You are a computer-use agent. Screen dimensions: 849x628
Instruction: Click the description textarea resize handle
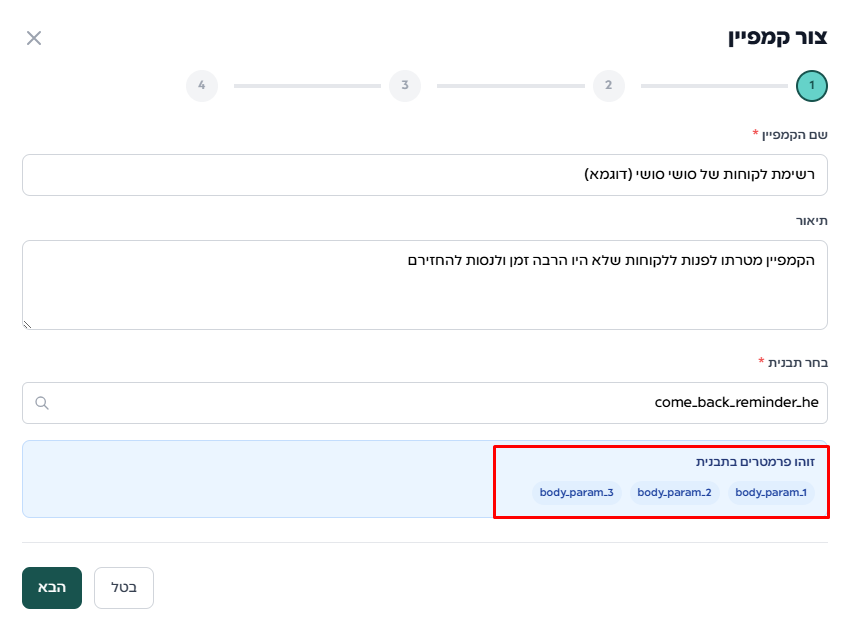click(x=27, y=324)
